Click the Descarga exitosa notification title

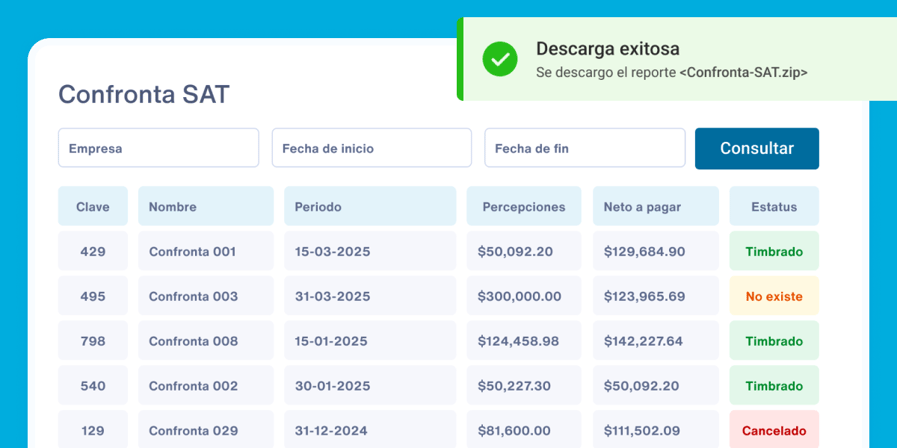(x=608, y=49)
